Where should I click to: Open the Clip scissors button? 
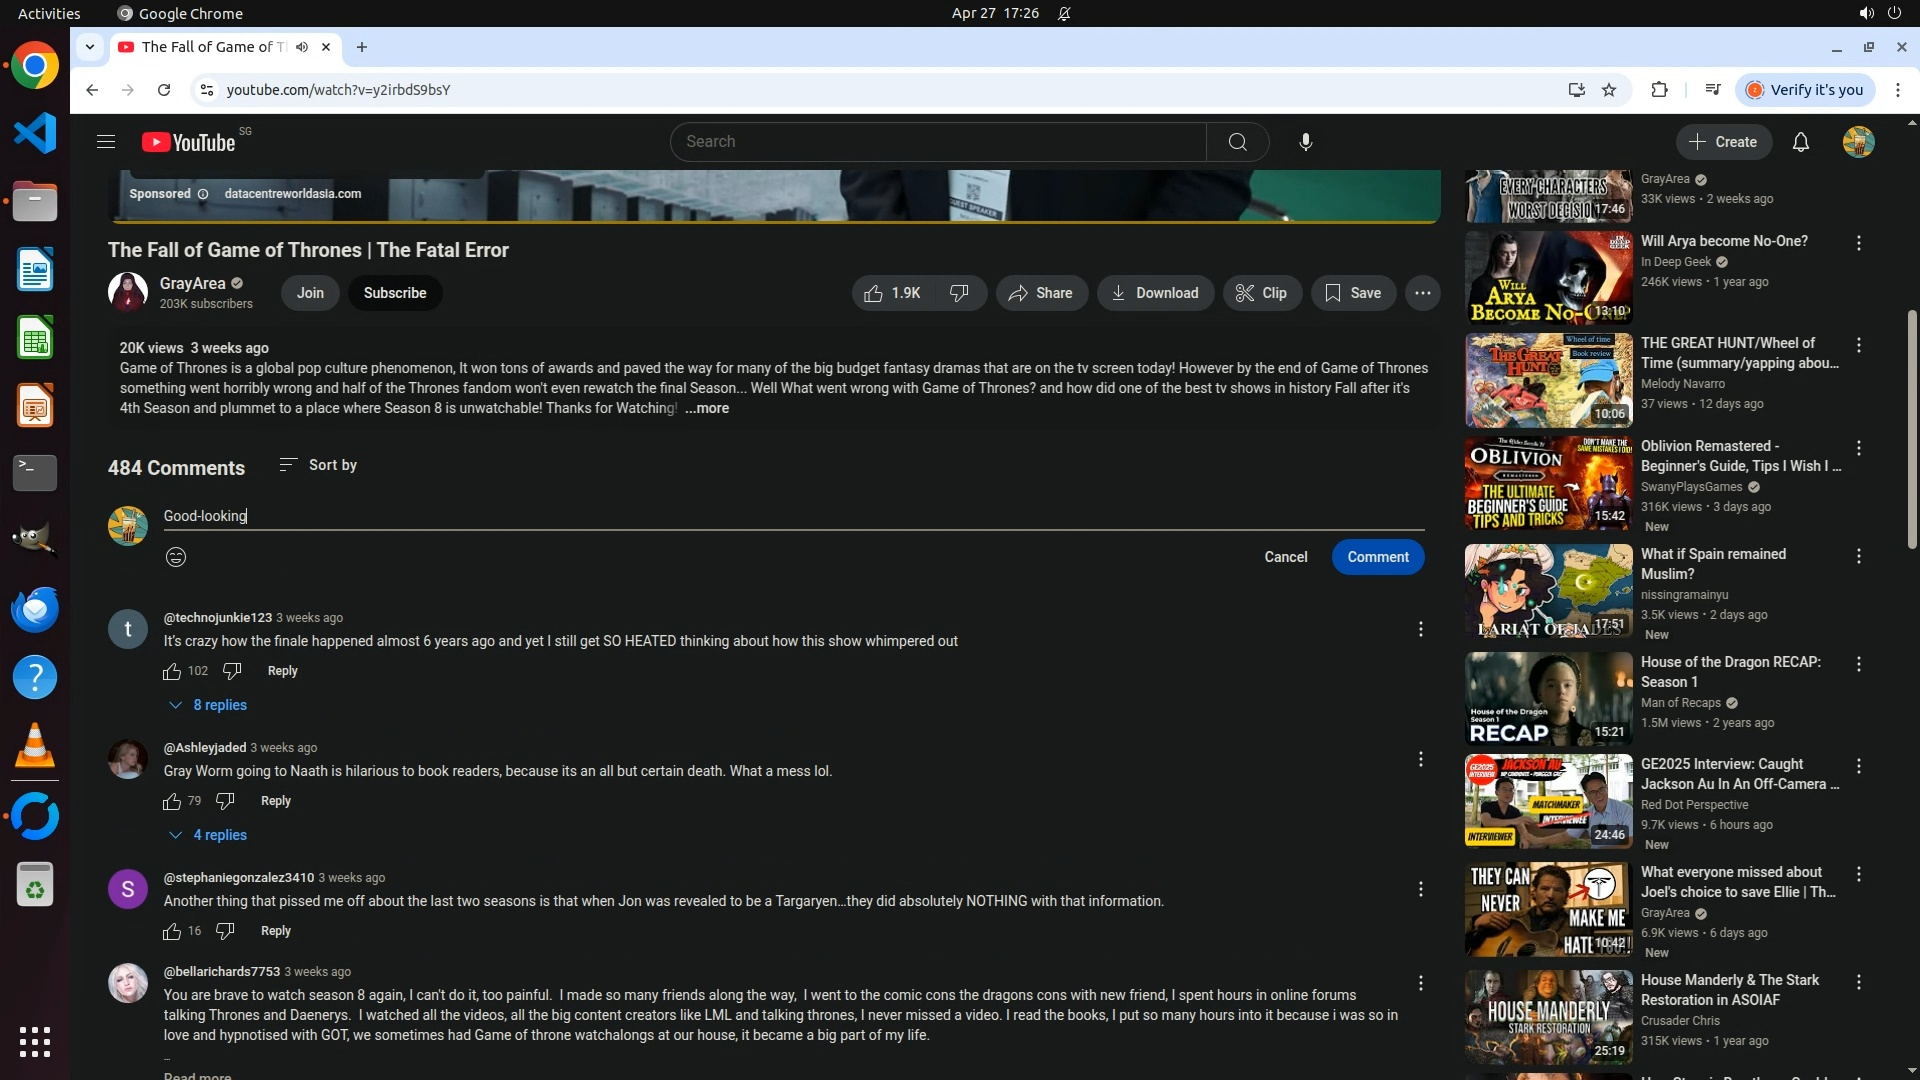tap(1261, 293)
